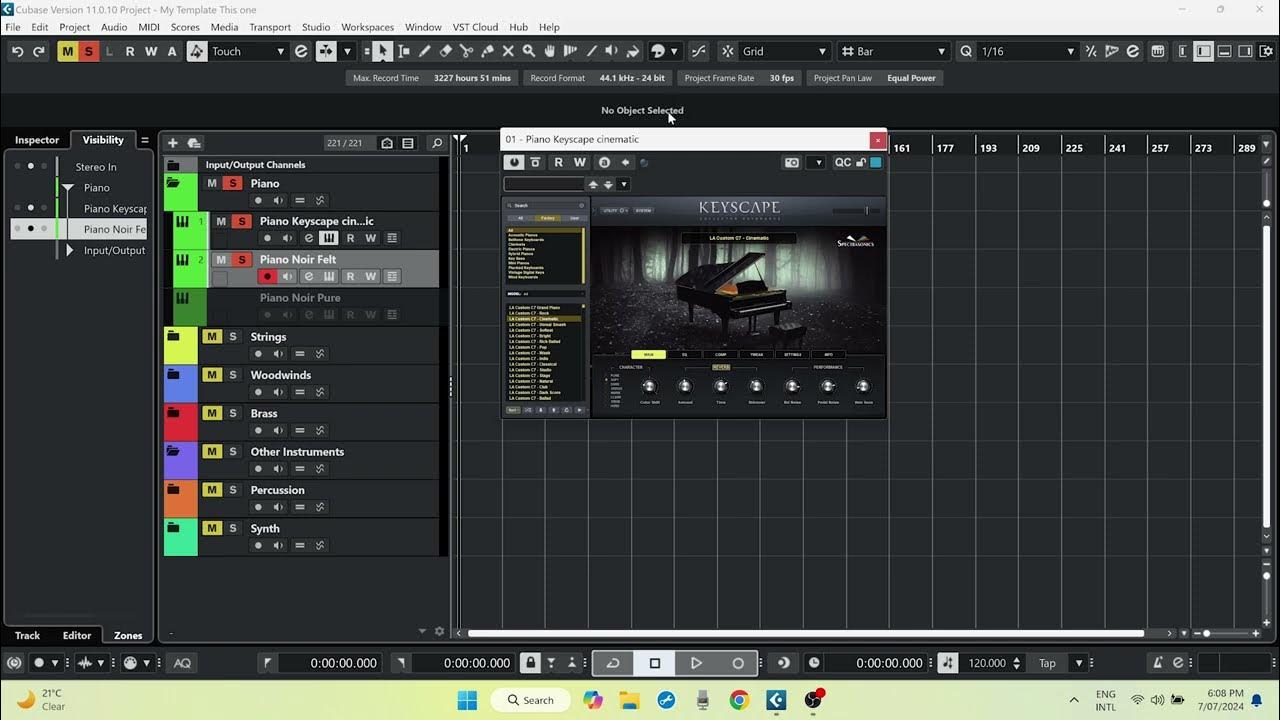Select the Mute X tool

pyautogui.click(x=508, y=51)
